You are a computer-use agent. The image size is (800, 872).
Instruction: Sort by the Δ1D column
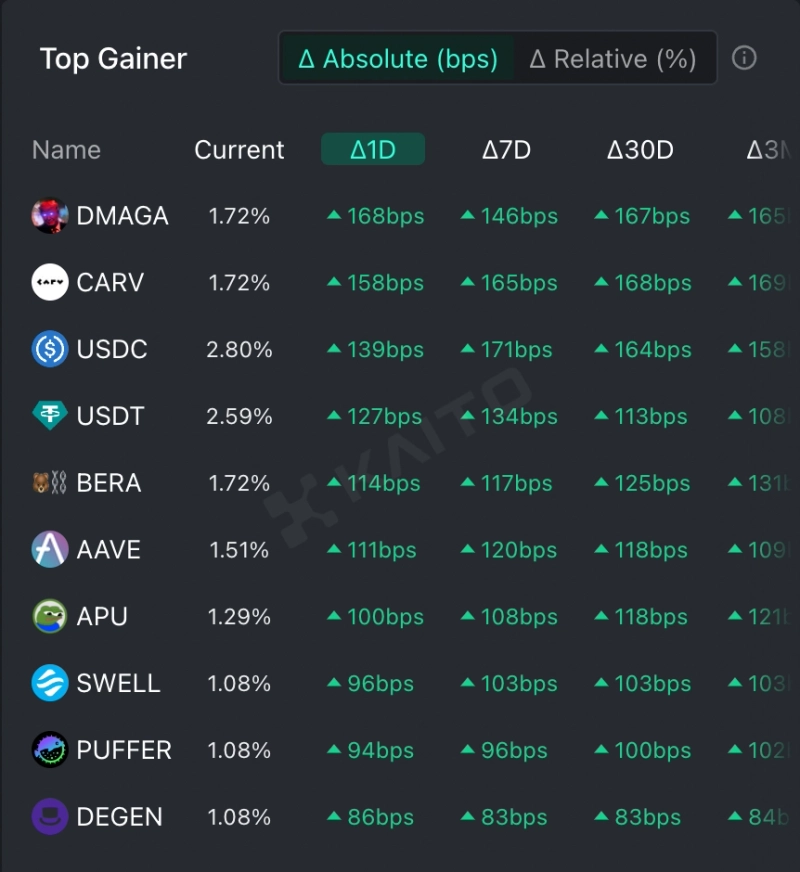pyautogui.click(x=373, y=150)
